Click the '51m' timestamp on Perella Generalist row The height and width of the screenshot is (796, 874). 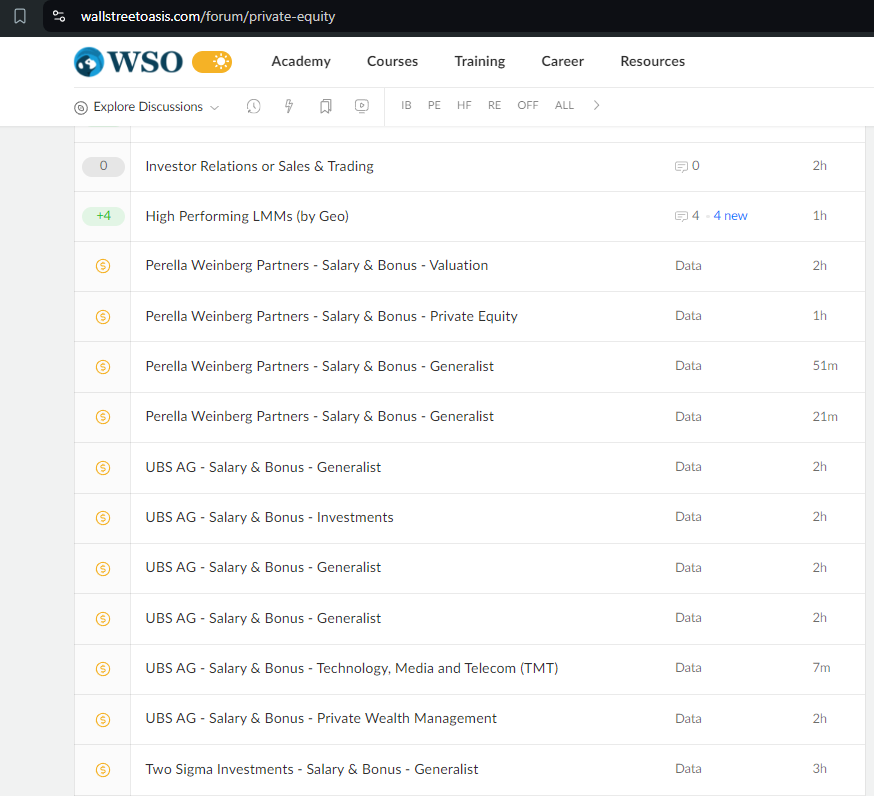(x=825, y=366)
